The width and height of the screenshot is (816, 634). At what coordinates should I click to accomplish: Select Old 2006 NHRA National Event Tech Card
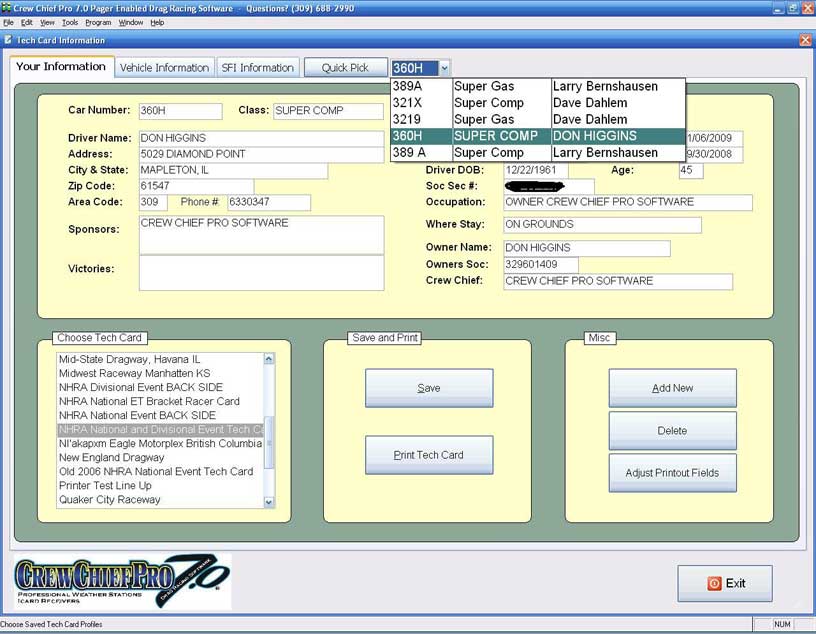160,472
